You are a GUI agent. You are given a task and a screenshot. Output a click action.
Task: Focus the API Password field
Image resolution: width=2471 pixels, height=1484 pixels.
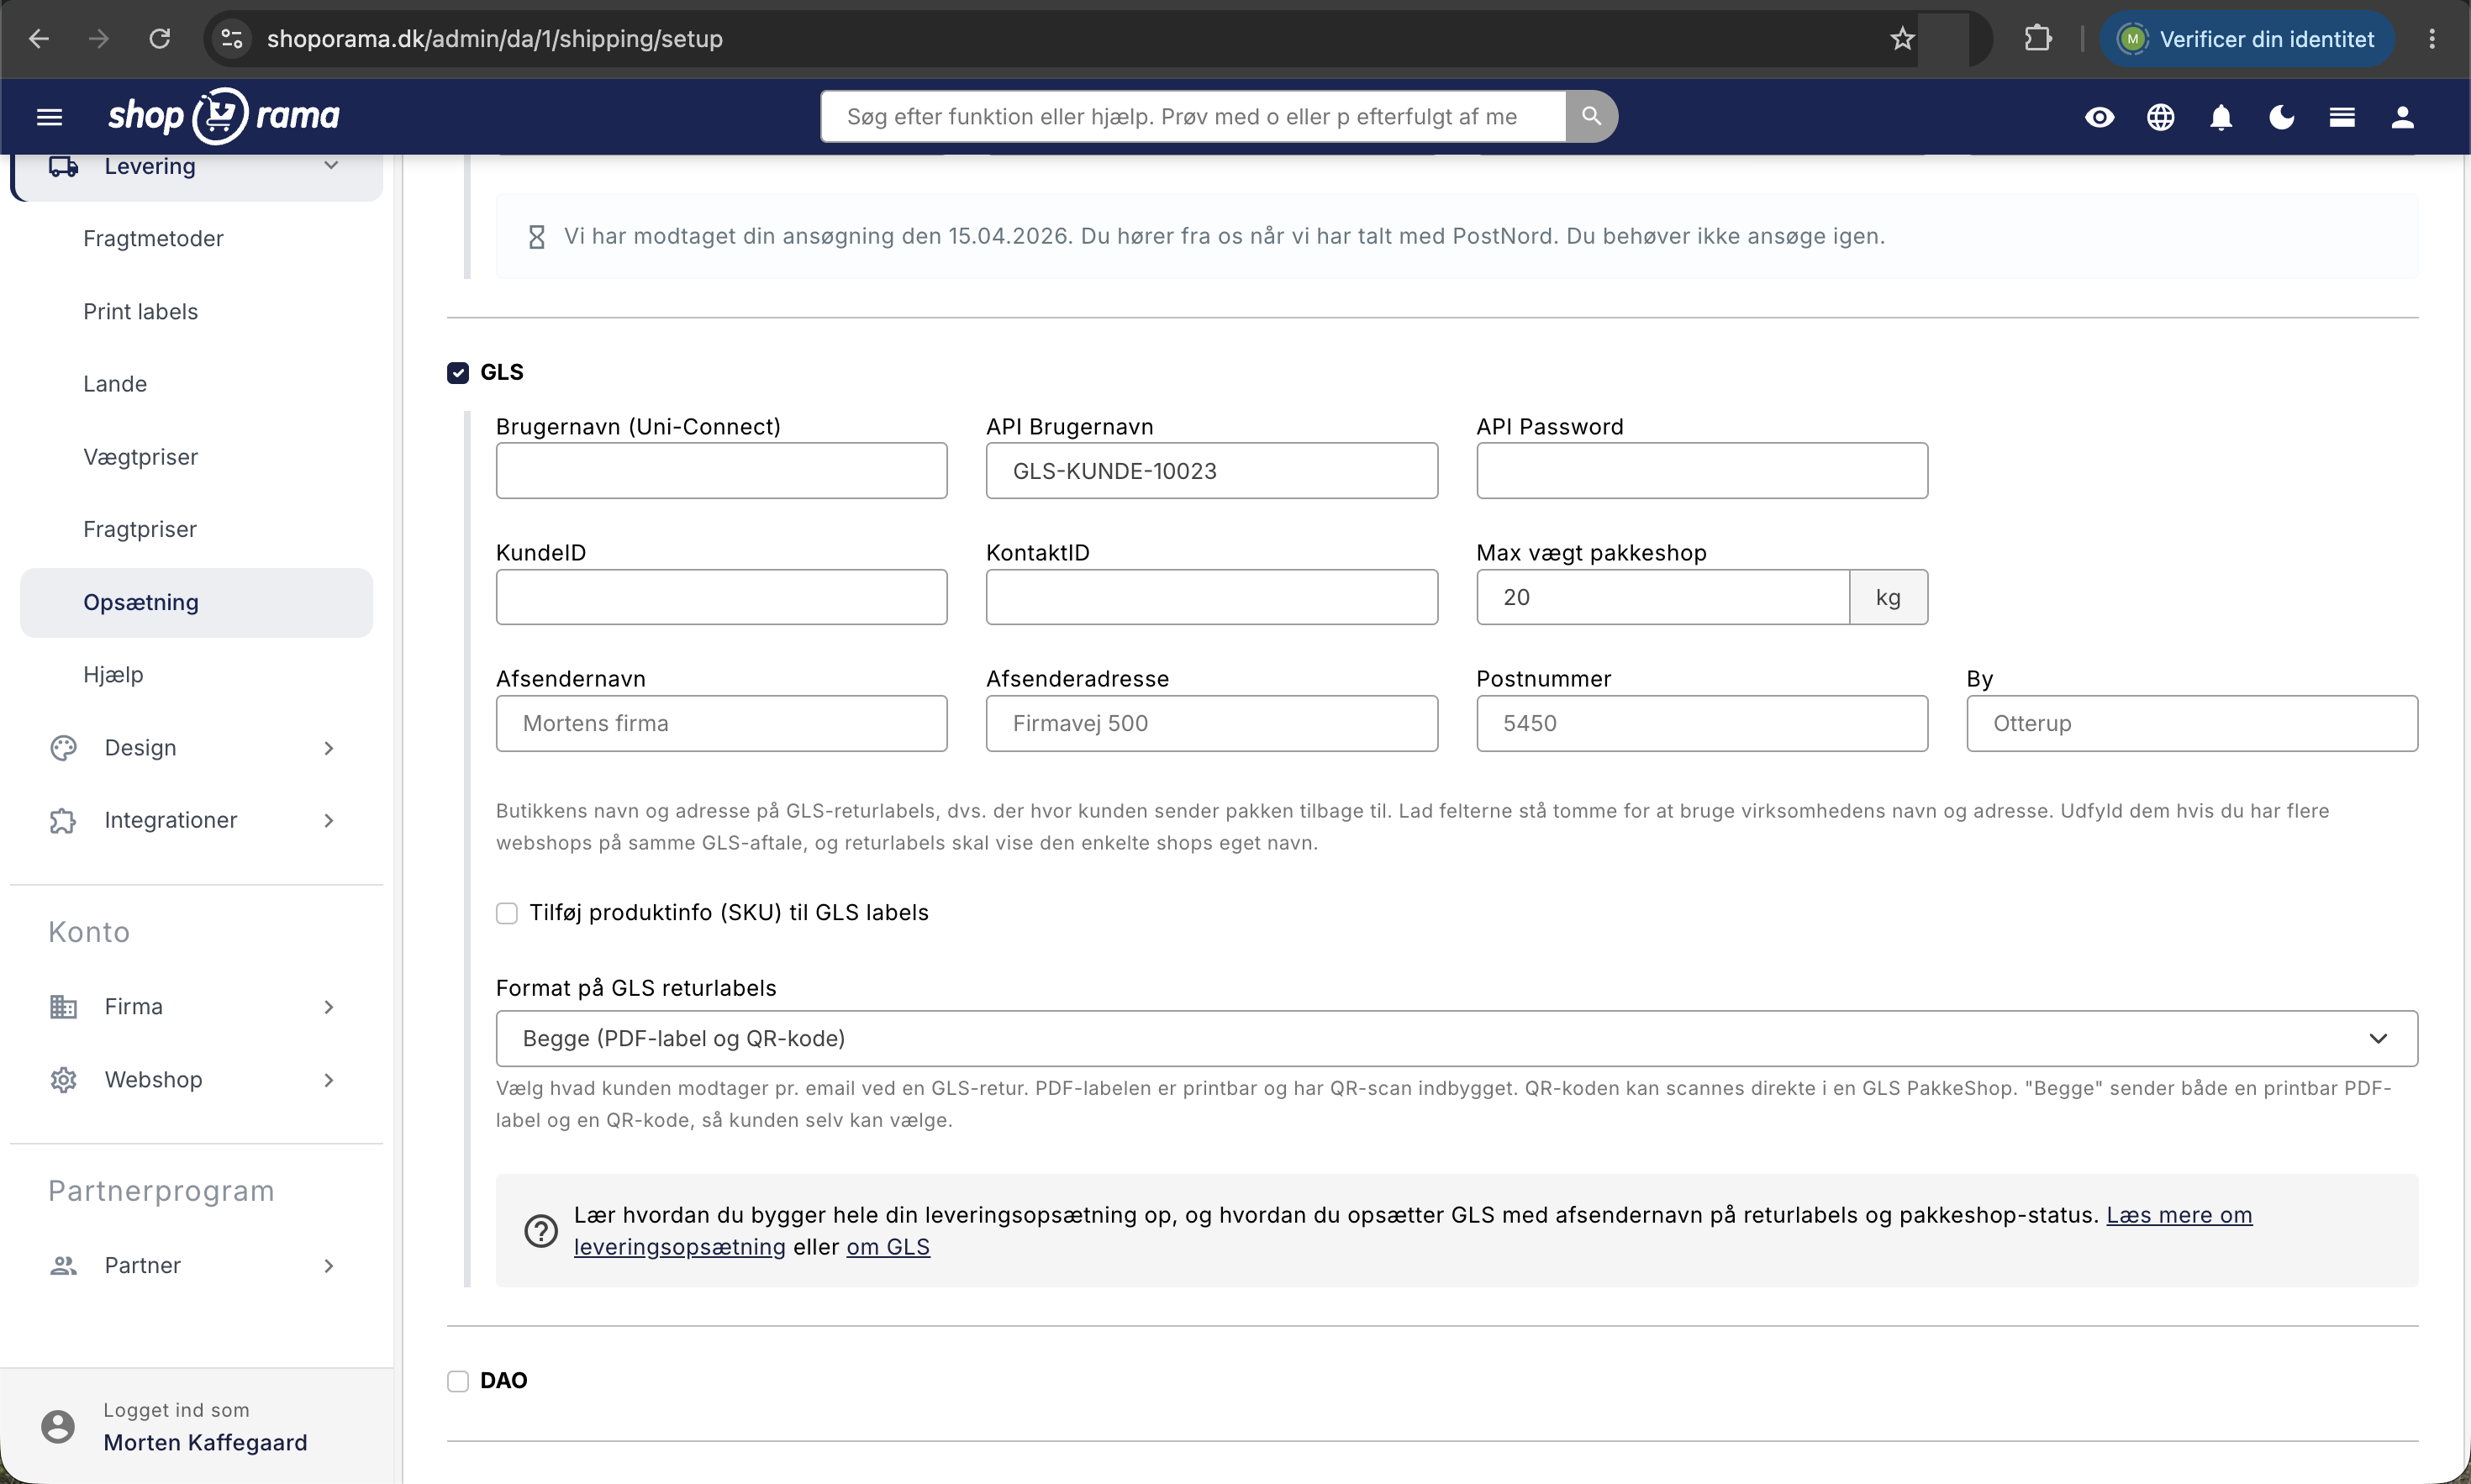point(1701,471)
